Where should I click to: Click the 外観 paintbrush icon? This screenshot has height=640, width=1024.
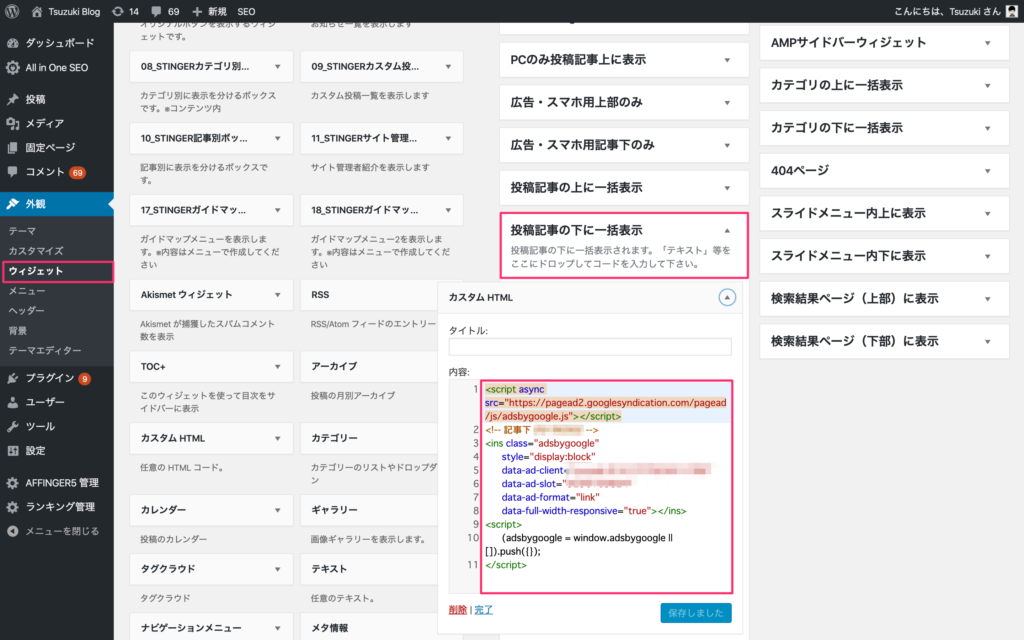pyautogui.click(x=12, y=204)
